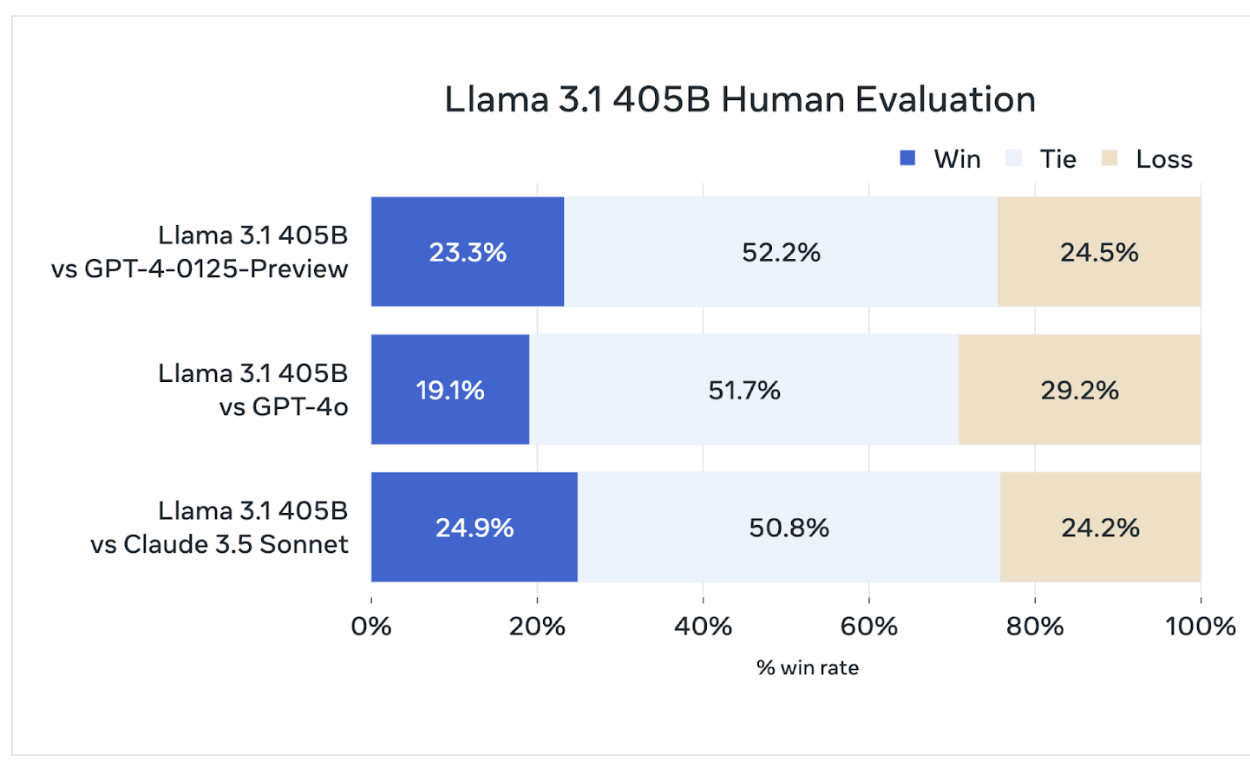Click the vs GPT-4-0125-Preview row label
This screenshot has height=774, width=1250.
200,269
